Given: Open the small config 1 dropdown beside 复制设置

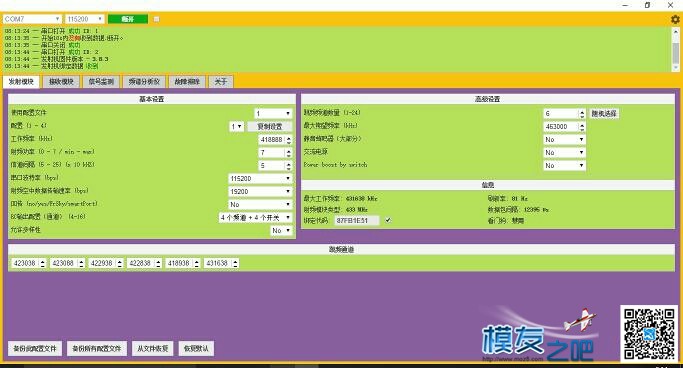Looking at the screenshot, I should click(x=237, y=126).
